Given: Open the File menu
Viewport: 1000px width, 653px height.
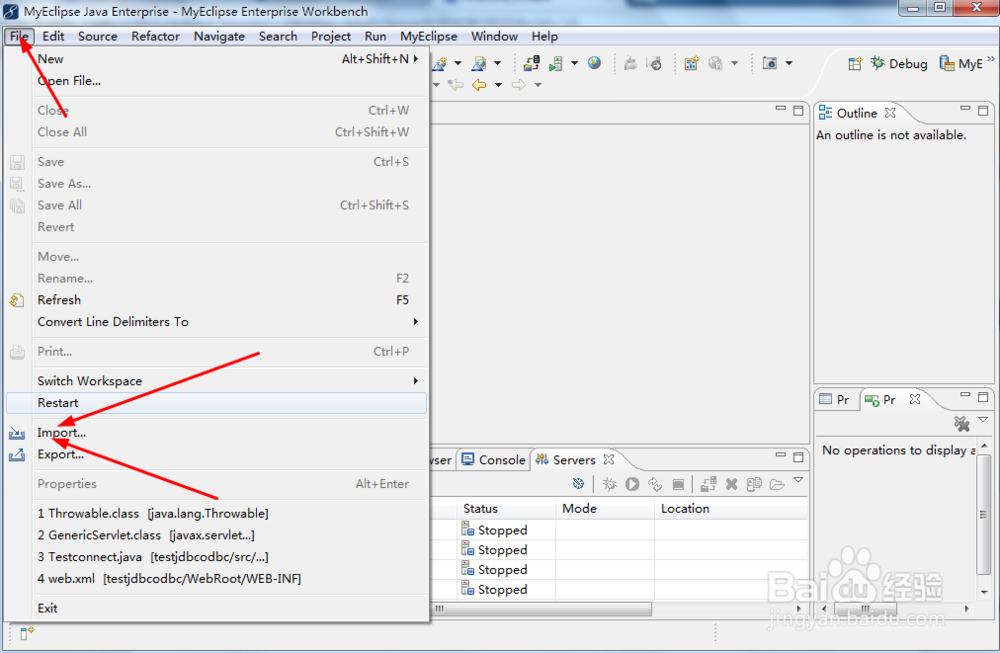Looking at the screenshot, I should [x=18, y=36].
